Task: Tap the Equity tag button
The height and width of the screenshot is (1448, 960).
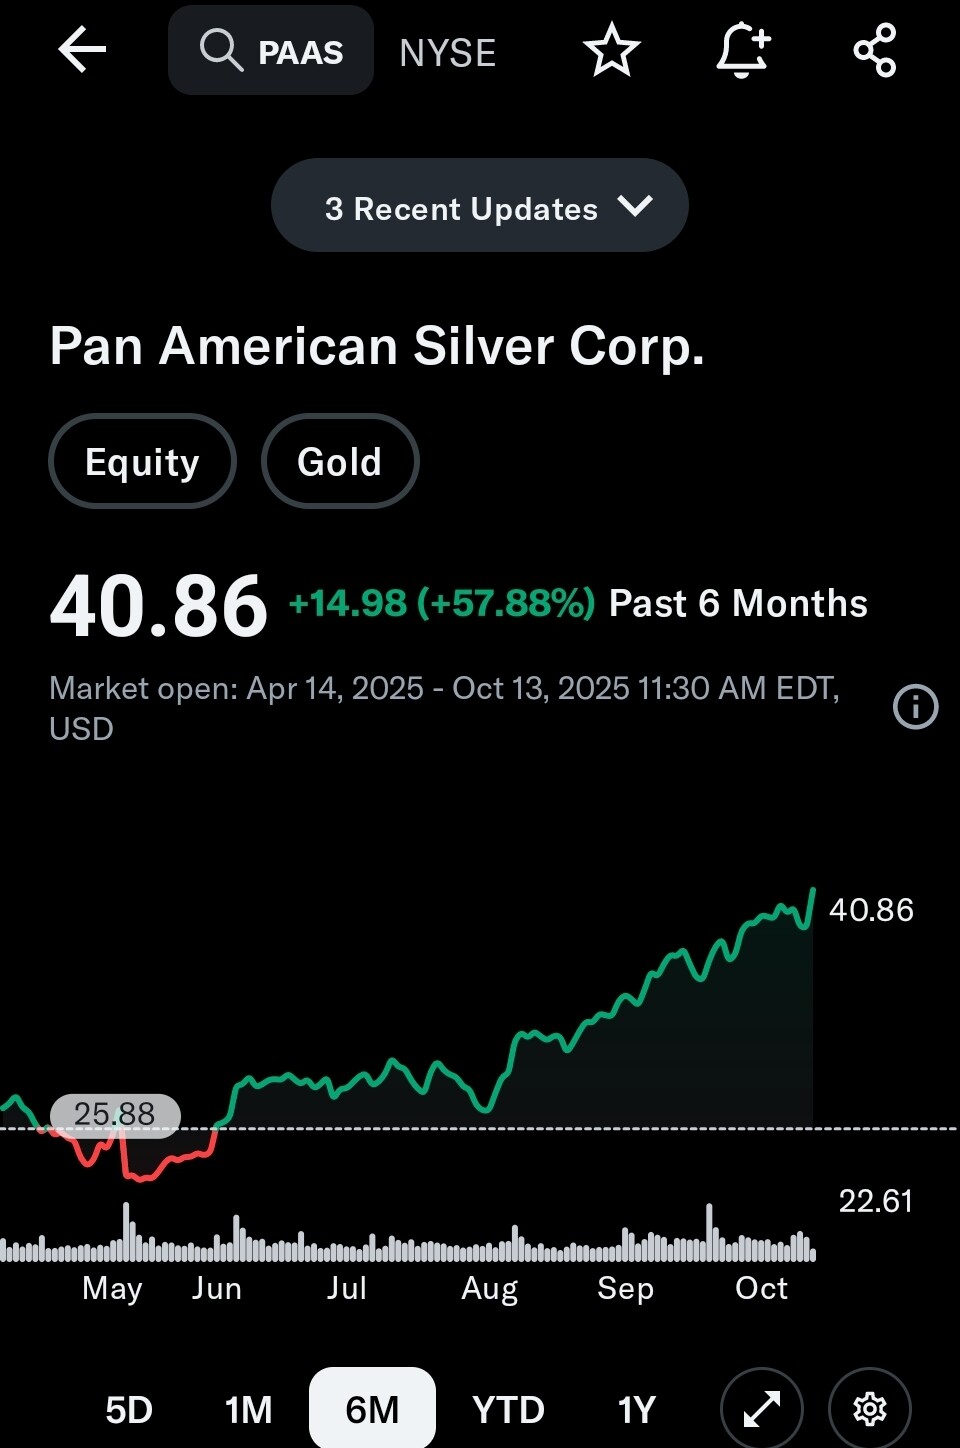Action: [142, 462]
